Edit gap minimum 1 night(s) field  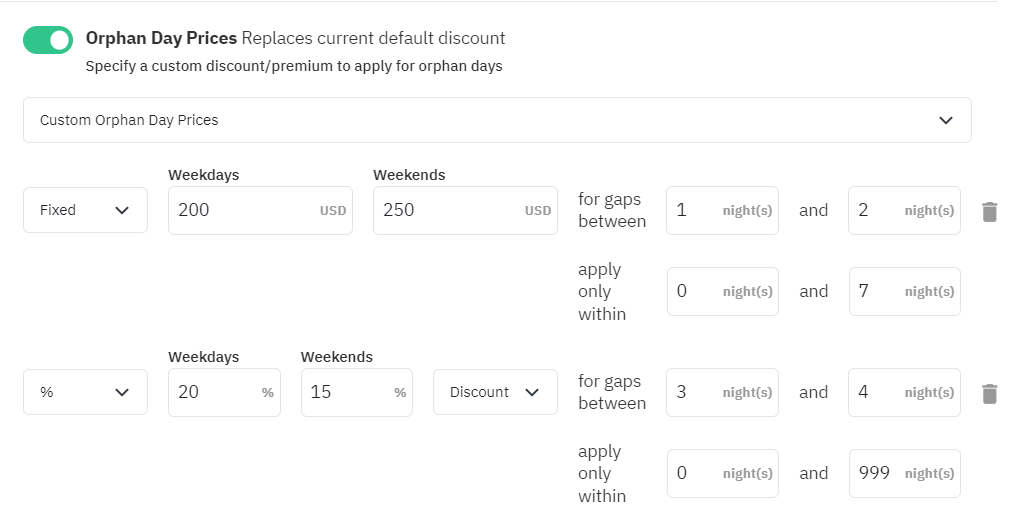click(x=722, y=210)
